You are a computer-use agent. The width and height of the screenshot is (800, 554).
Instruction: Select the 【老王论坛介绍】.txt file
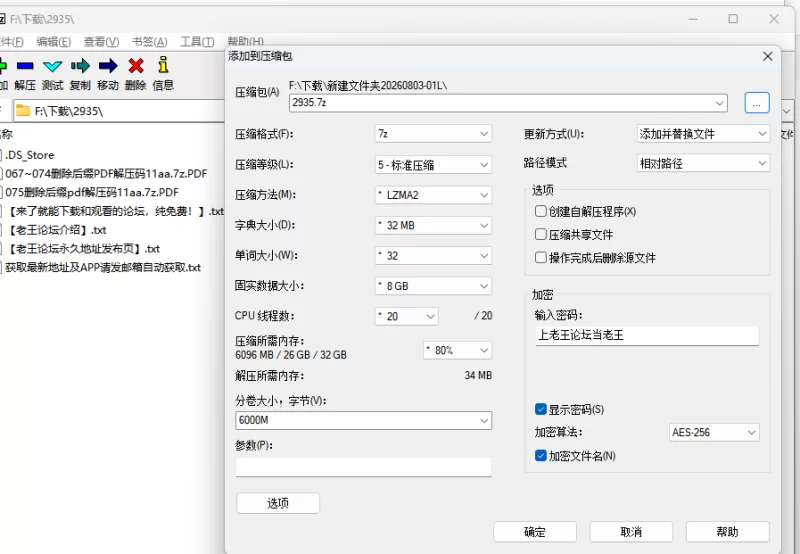[56, 230]
